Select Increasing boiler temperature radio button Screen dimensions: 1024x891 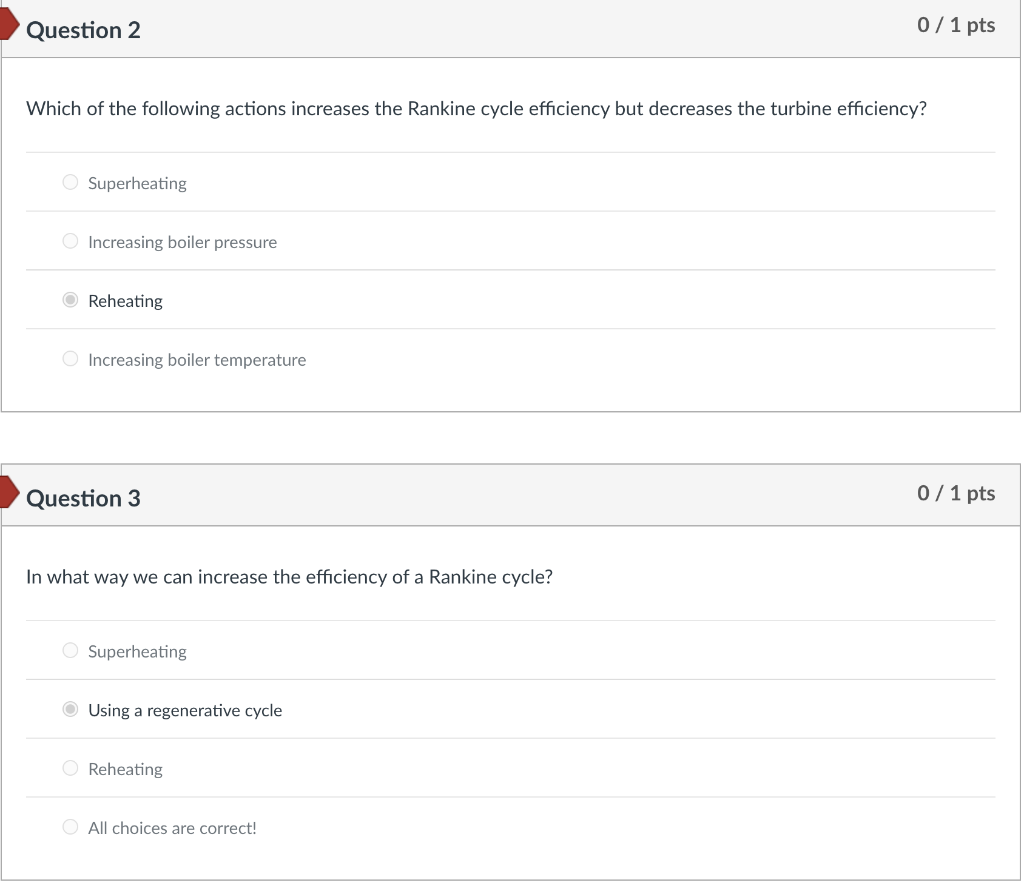70,359
